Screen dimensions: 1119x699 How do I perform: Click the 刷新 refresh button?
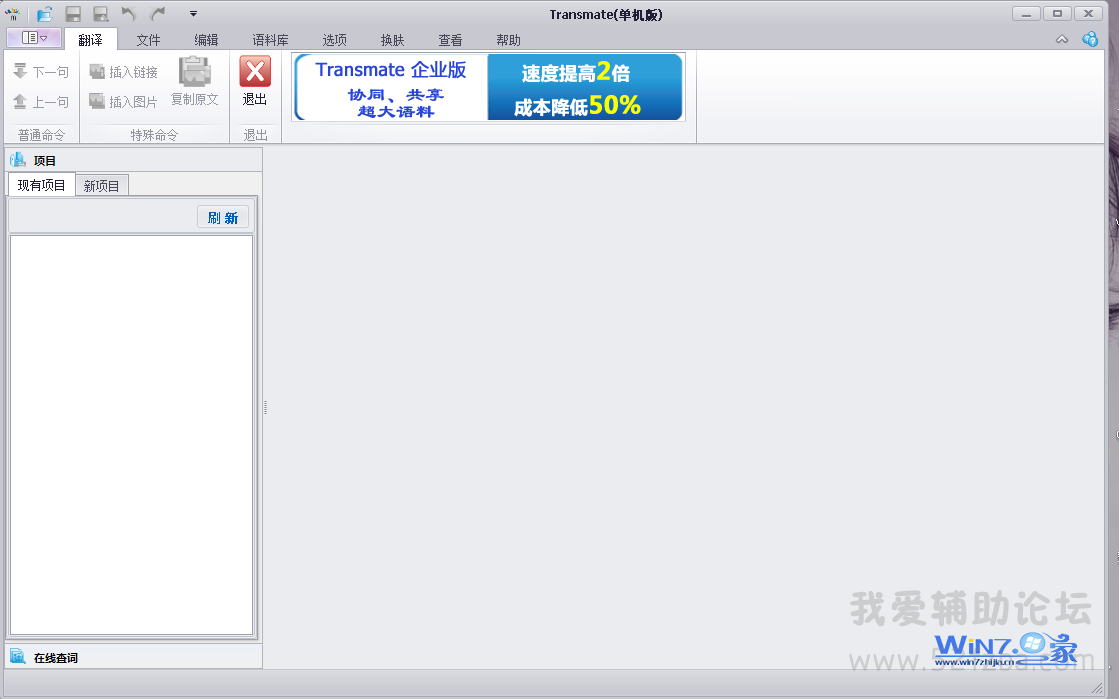[223, 218]
